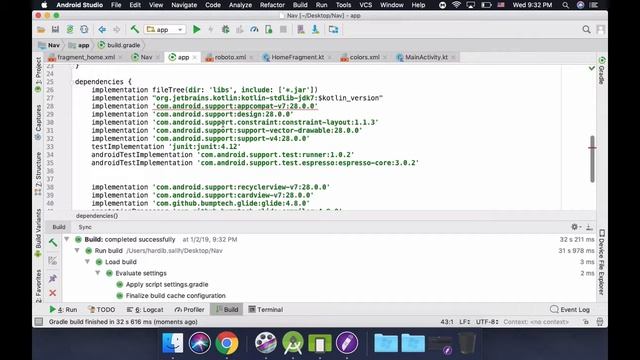Image resolution: width=640 pixels, height=360 pixels.
Task: Click the red X close icon in build panel
Action: [x=53, y=293]
